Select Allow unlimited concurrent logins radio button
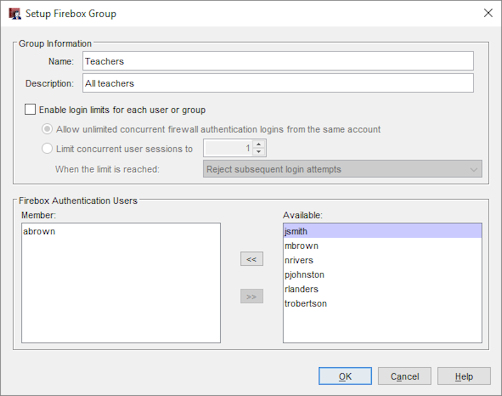This screenshot has height=396, width=502. 47,129
